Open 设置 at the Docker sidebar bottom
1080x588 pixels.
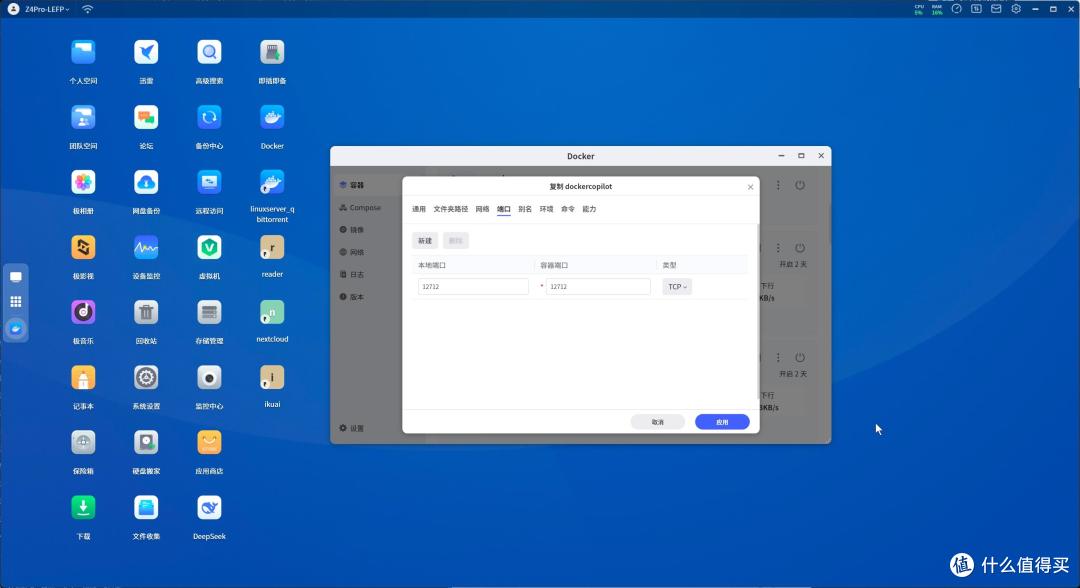point(351,428)
